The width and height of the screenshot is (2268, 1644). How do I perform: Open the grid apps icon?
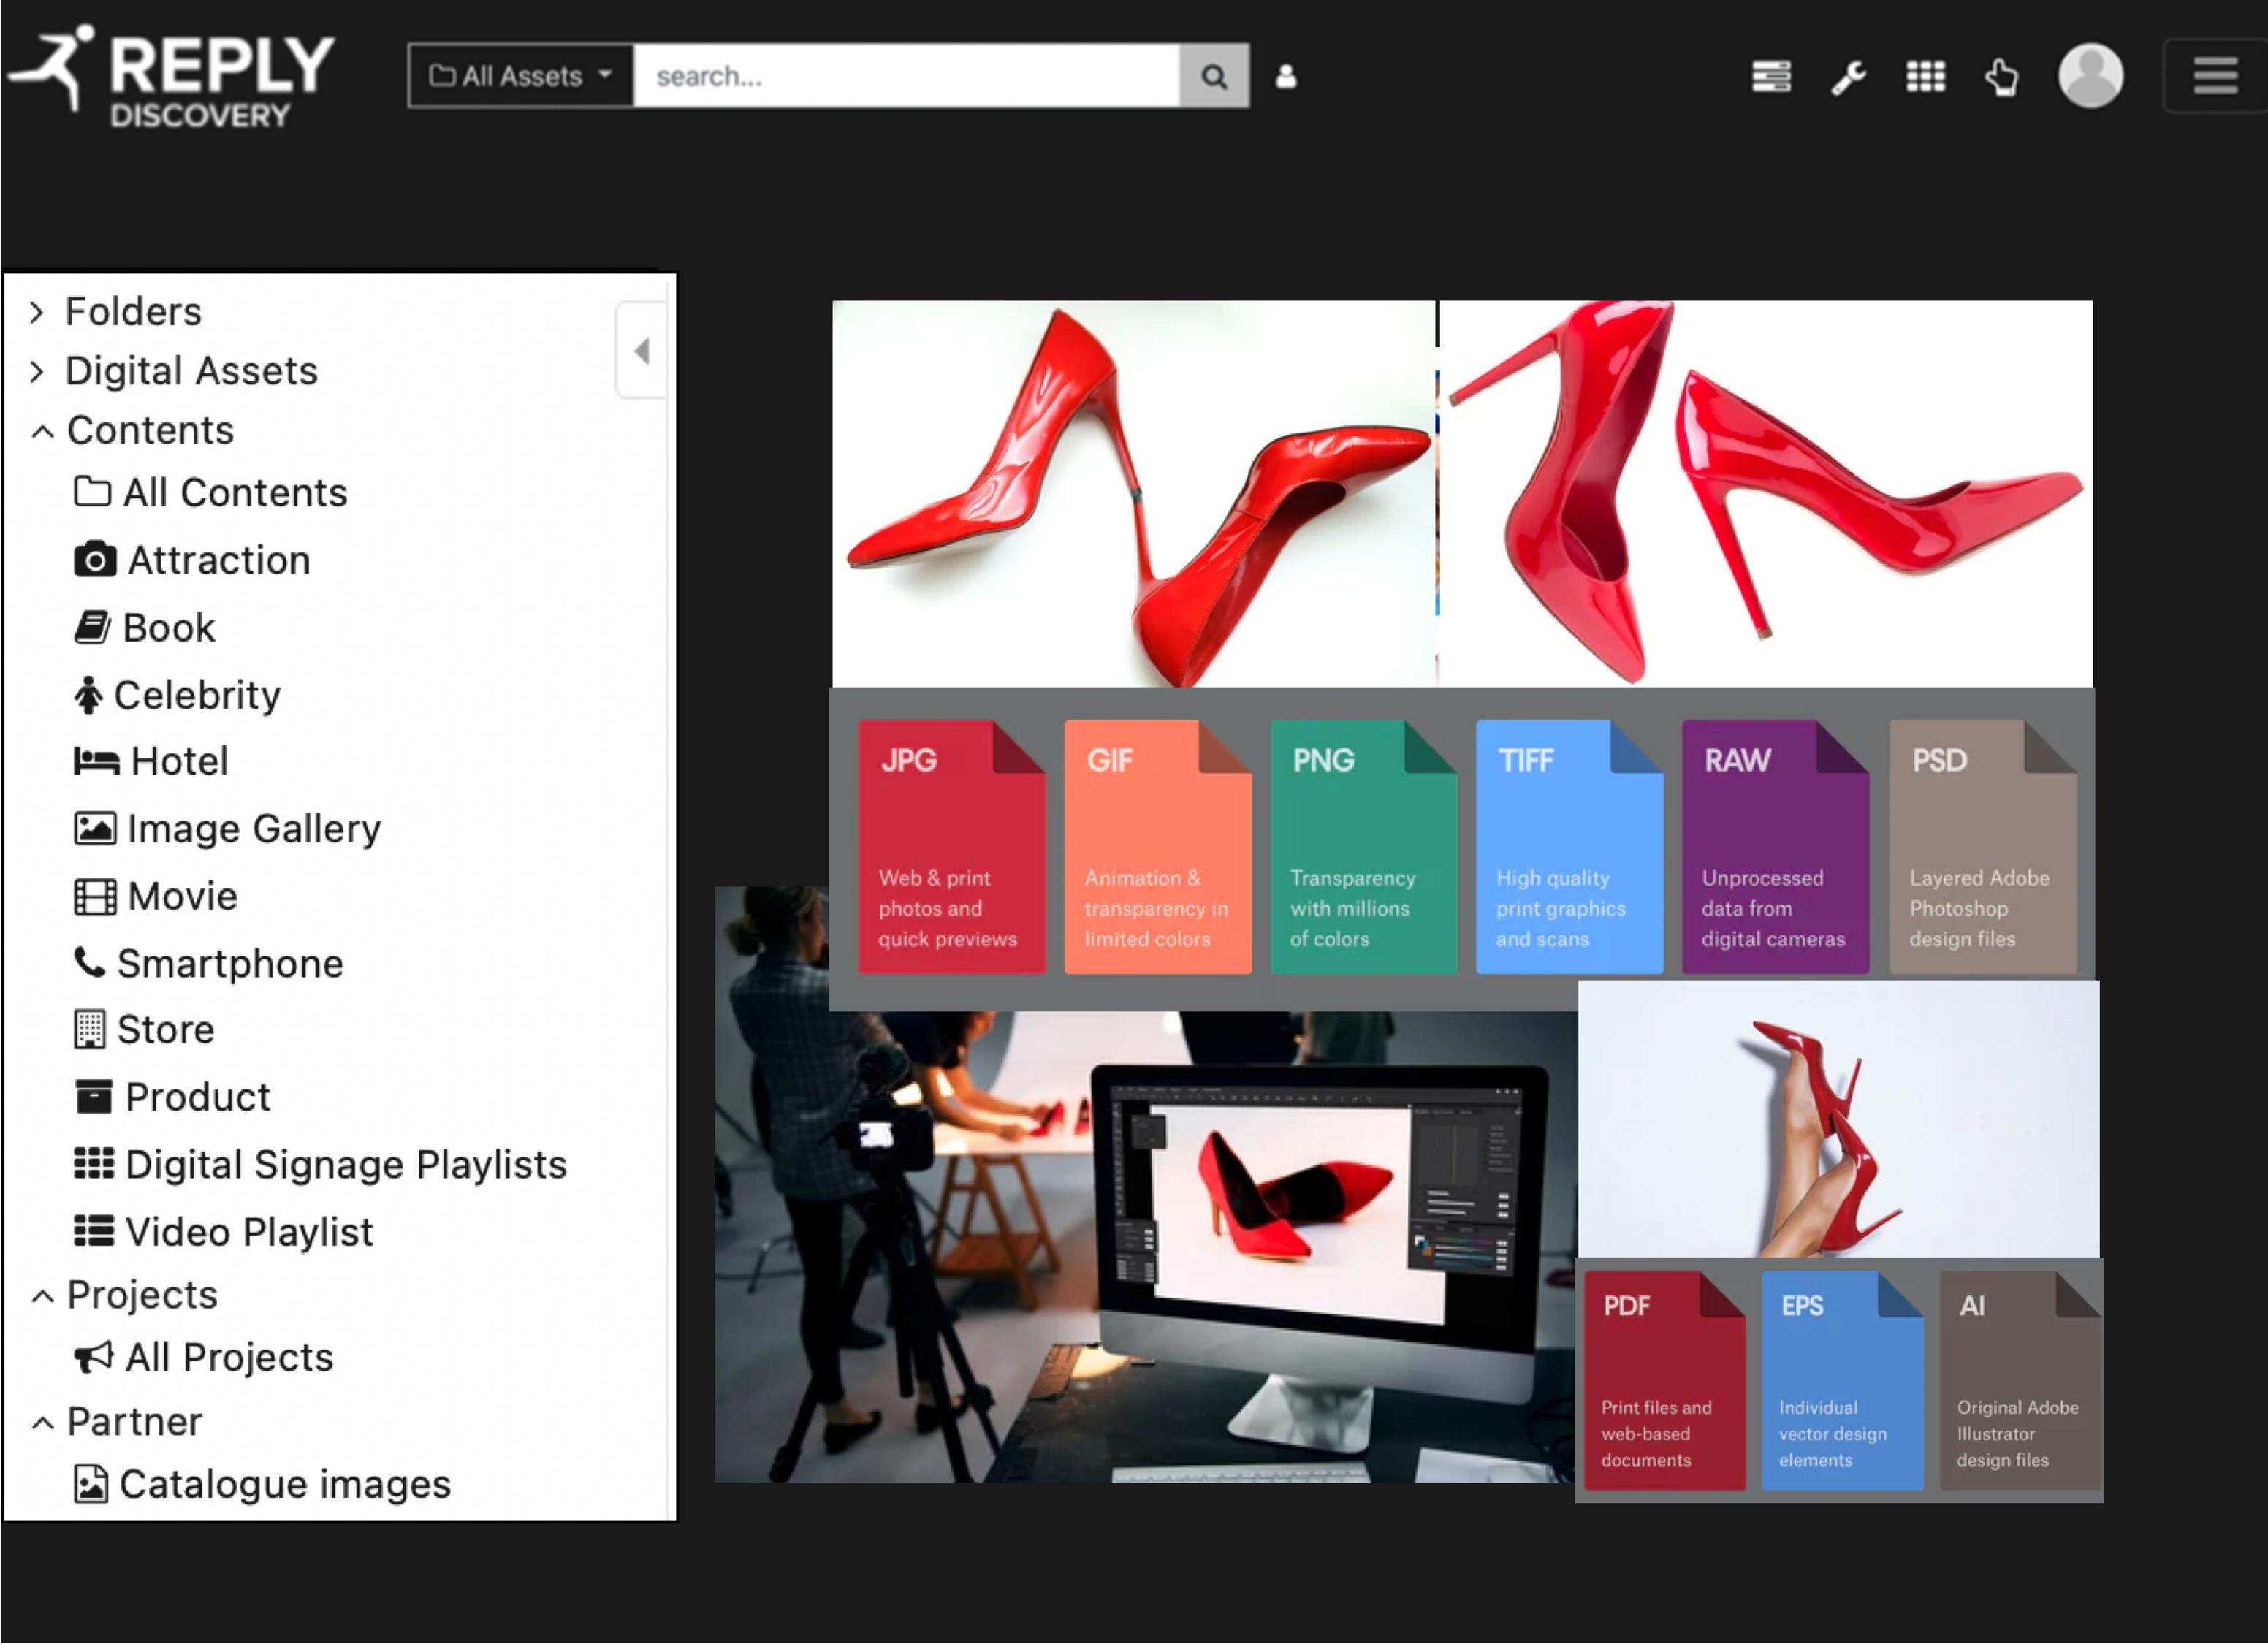click(1925, 77)
